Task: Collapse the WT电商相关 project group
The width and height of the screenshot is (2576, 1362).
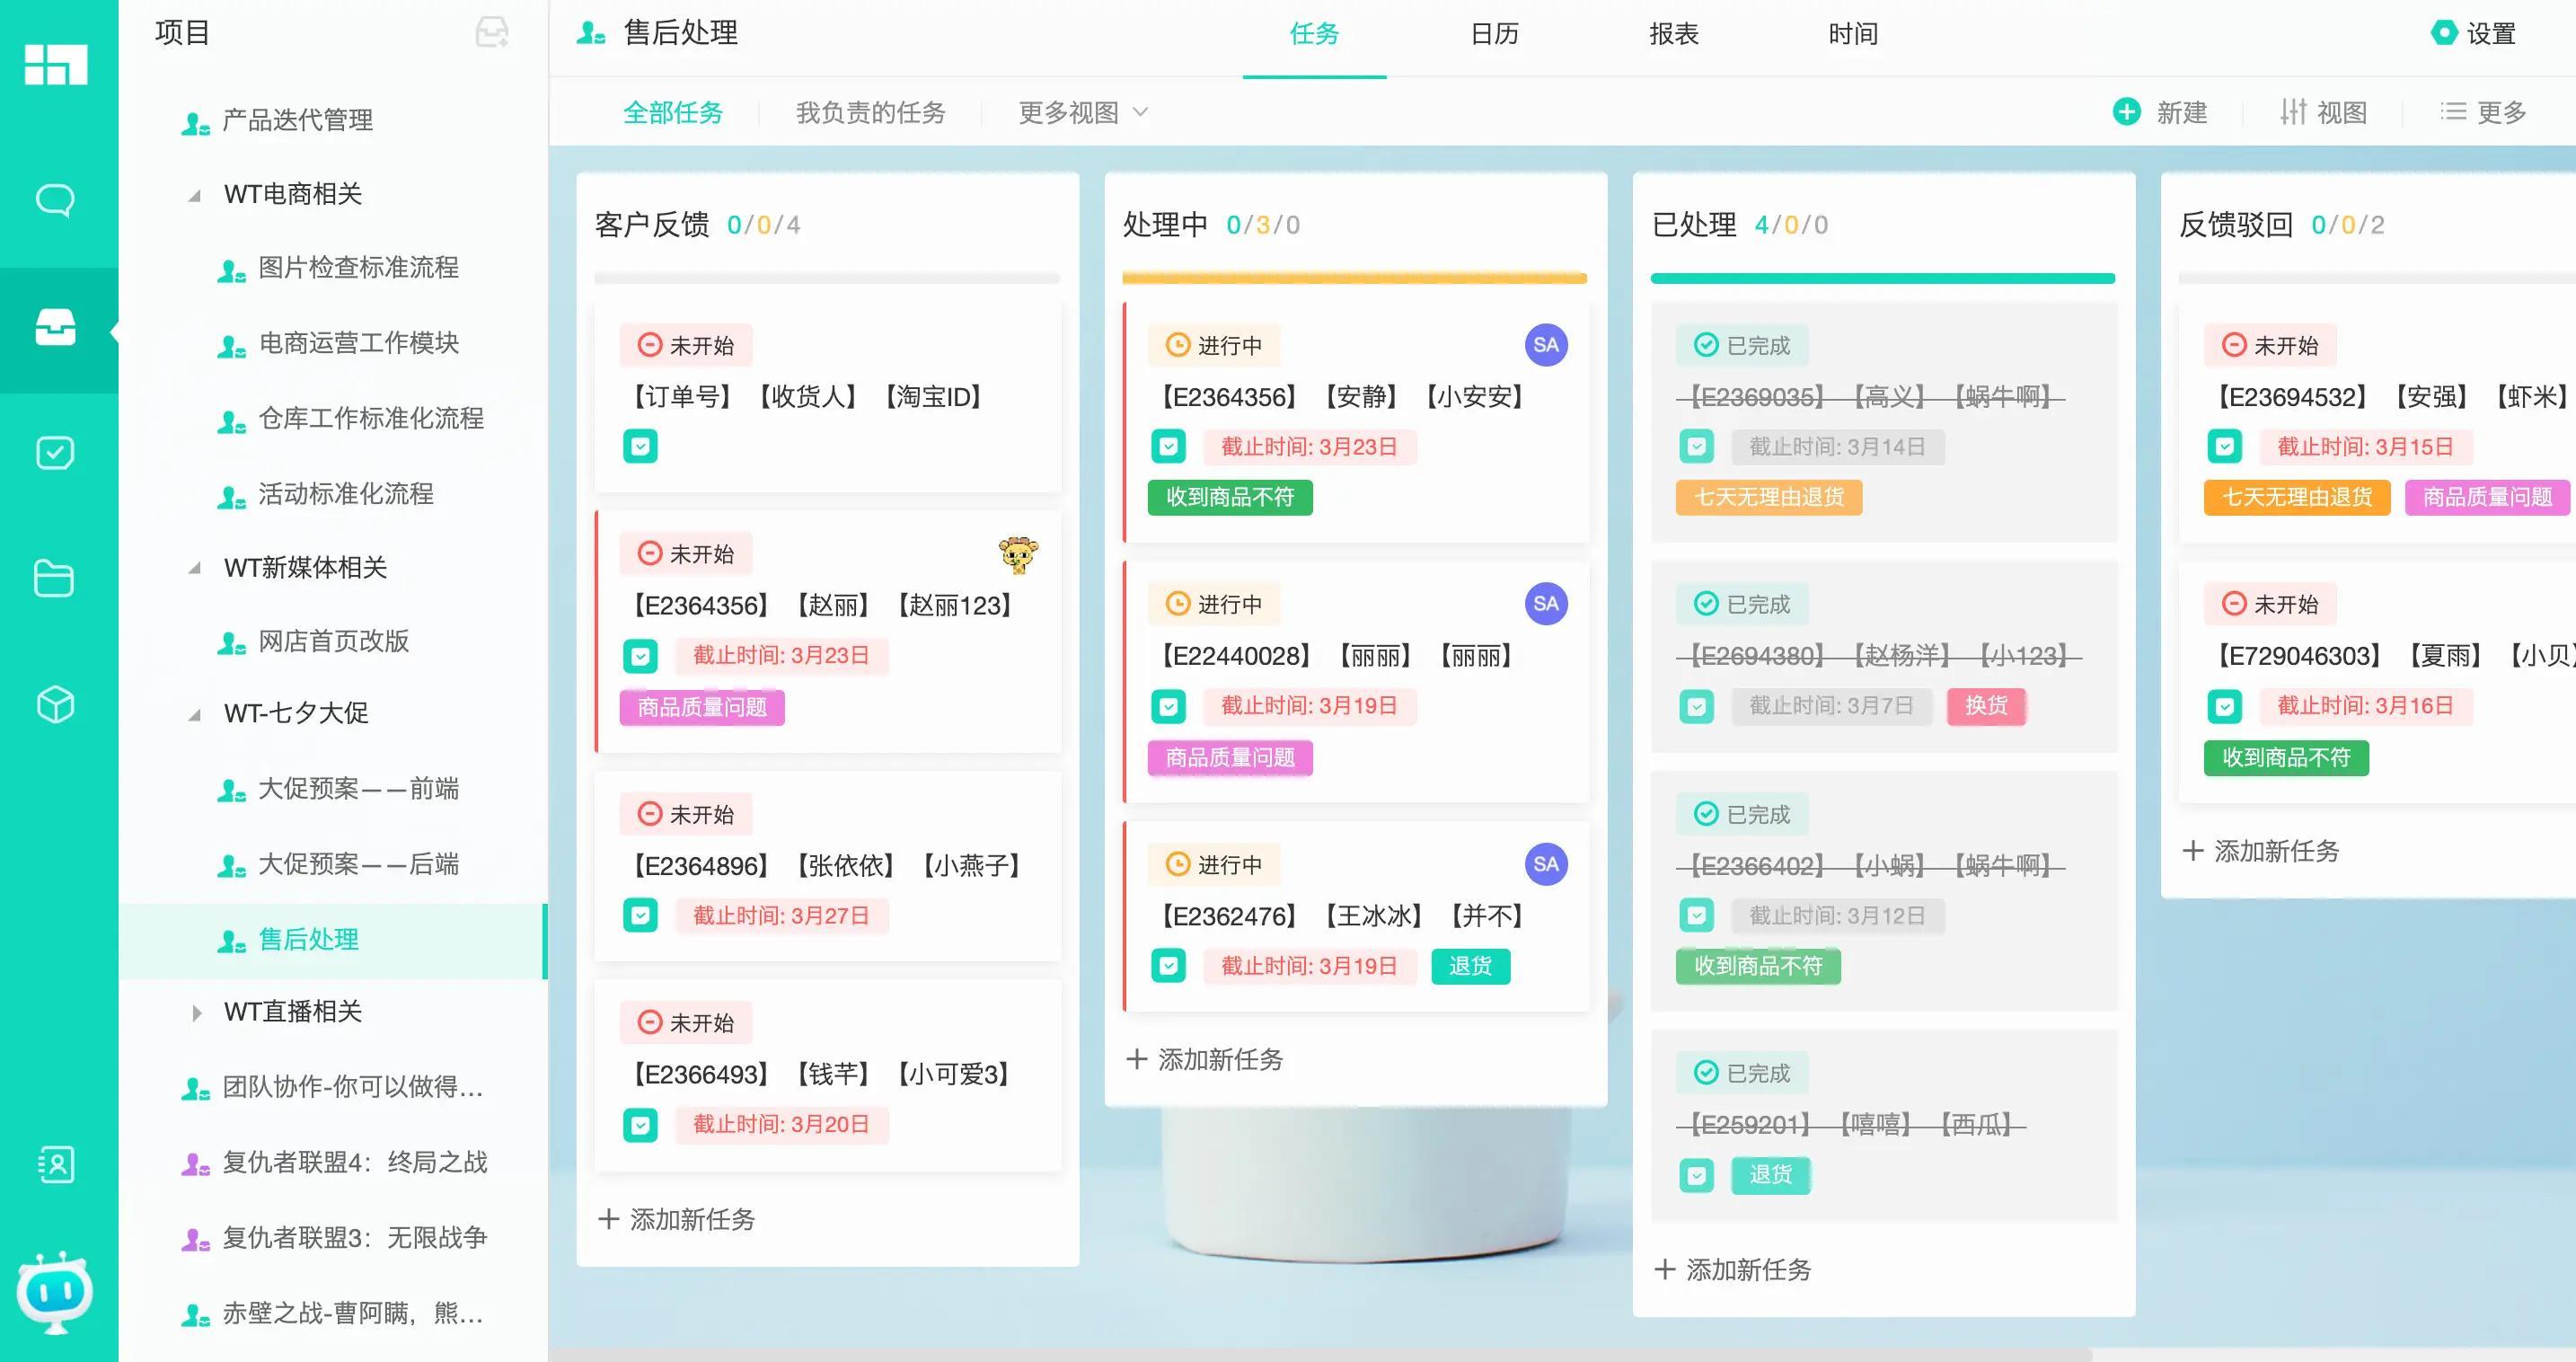Action: pyautogui.click(x=195, y=195)
